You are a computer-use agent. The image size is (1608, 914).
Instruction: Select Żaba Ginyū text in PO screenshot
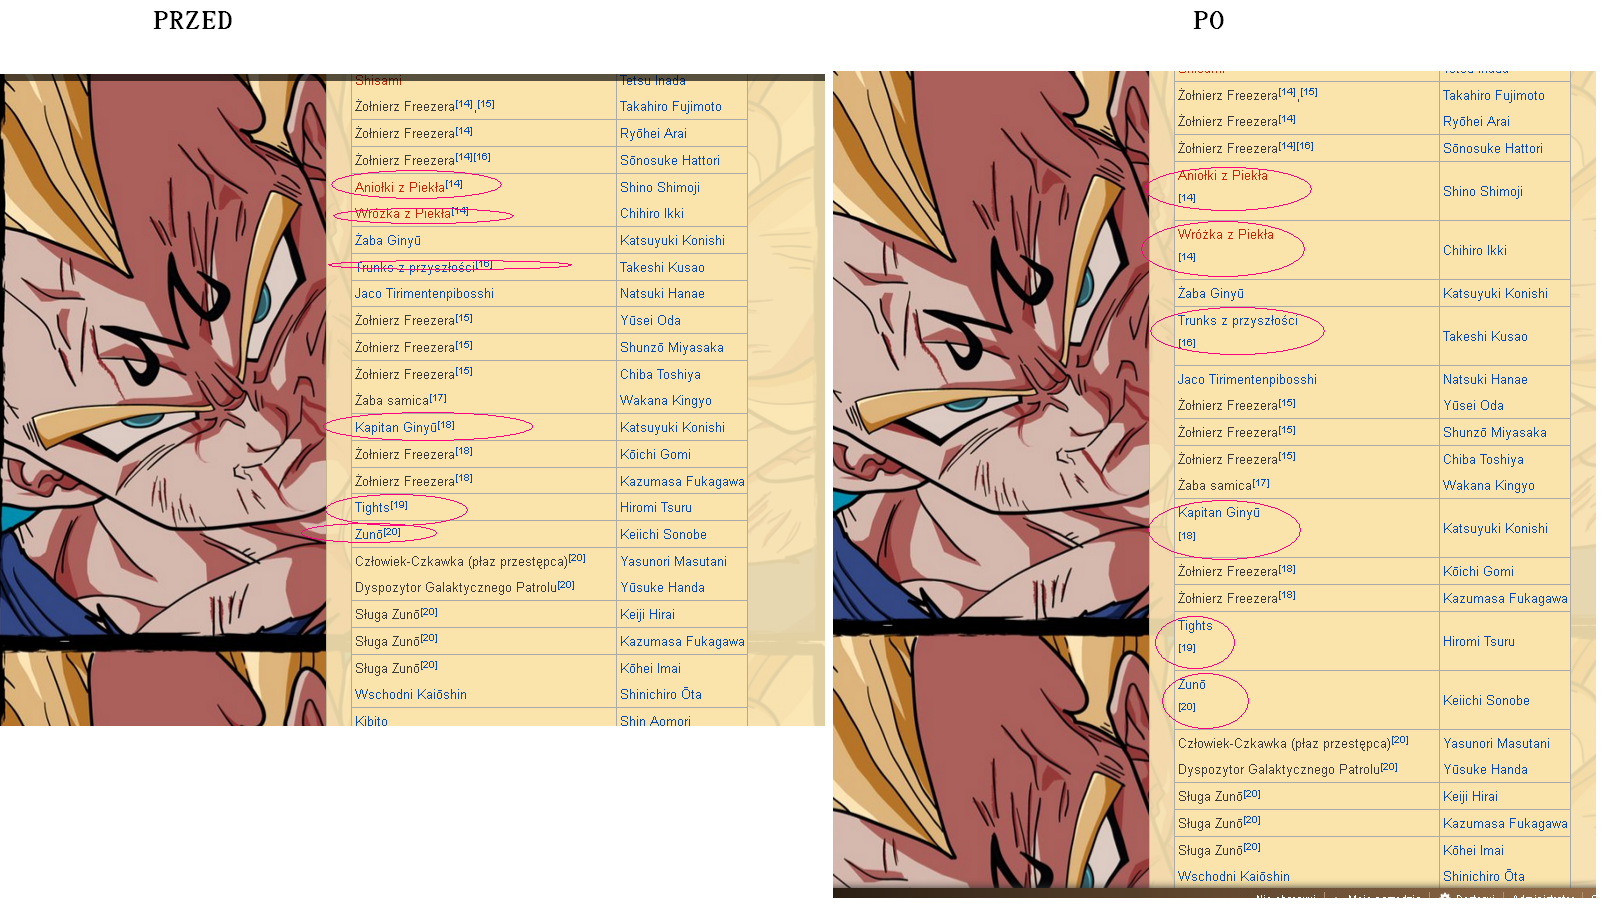tap(1210, 294)
